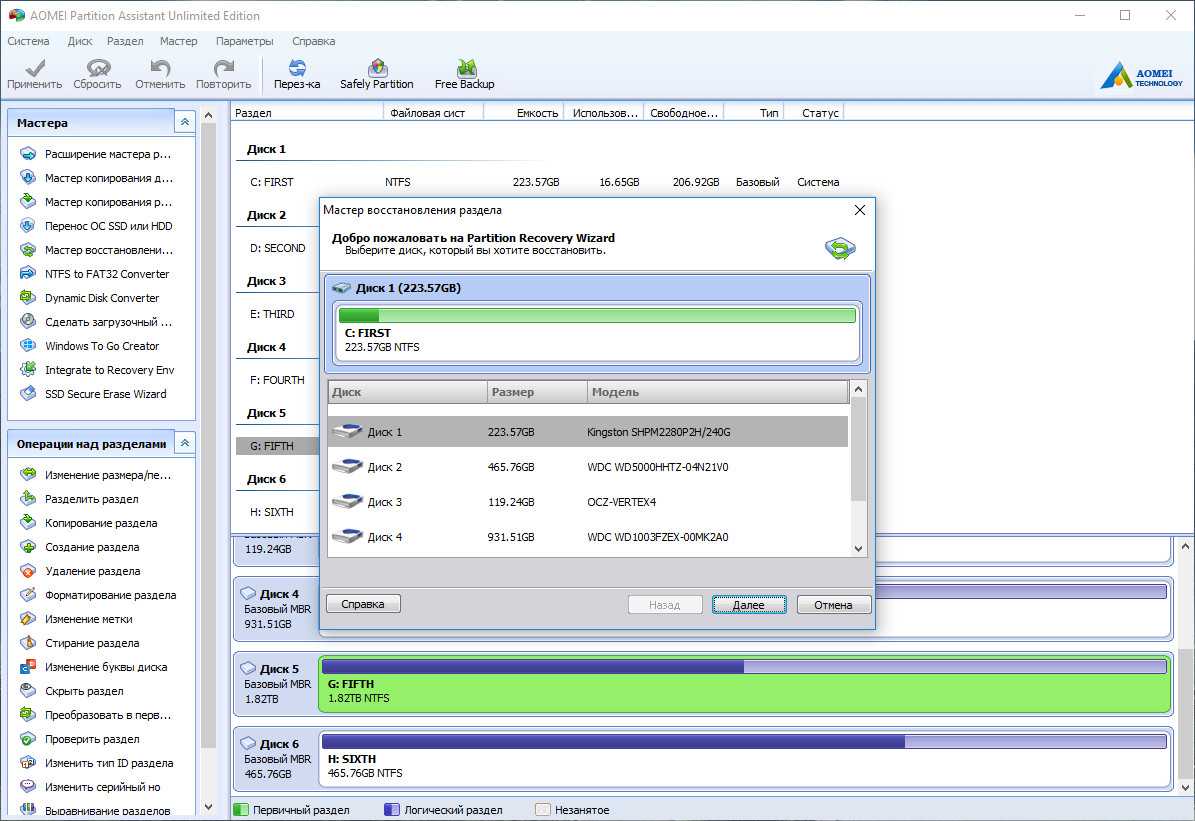1195x821 pixels.
Task: Close the Мастер восстановления раздела dialog
Action: pyautogui.click(x=860, y=210)
